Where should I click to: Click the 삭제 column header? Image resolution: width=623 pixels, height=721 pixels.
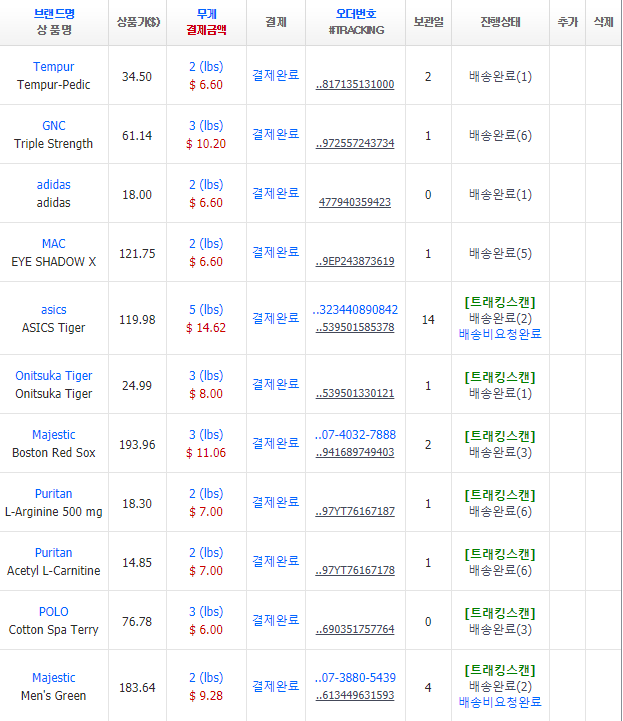point(603,22)
